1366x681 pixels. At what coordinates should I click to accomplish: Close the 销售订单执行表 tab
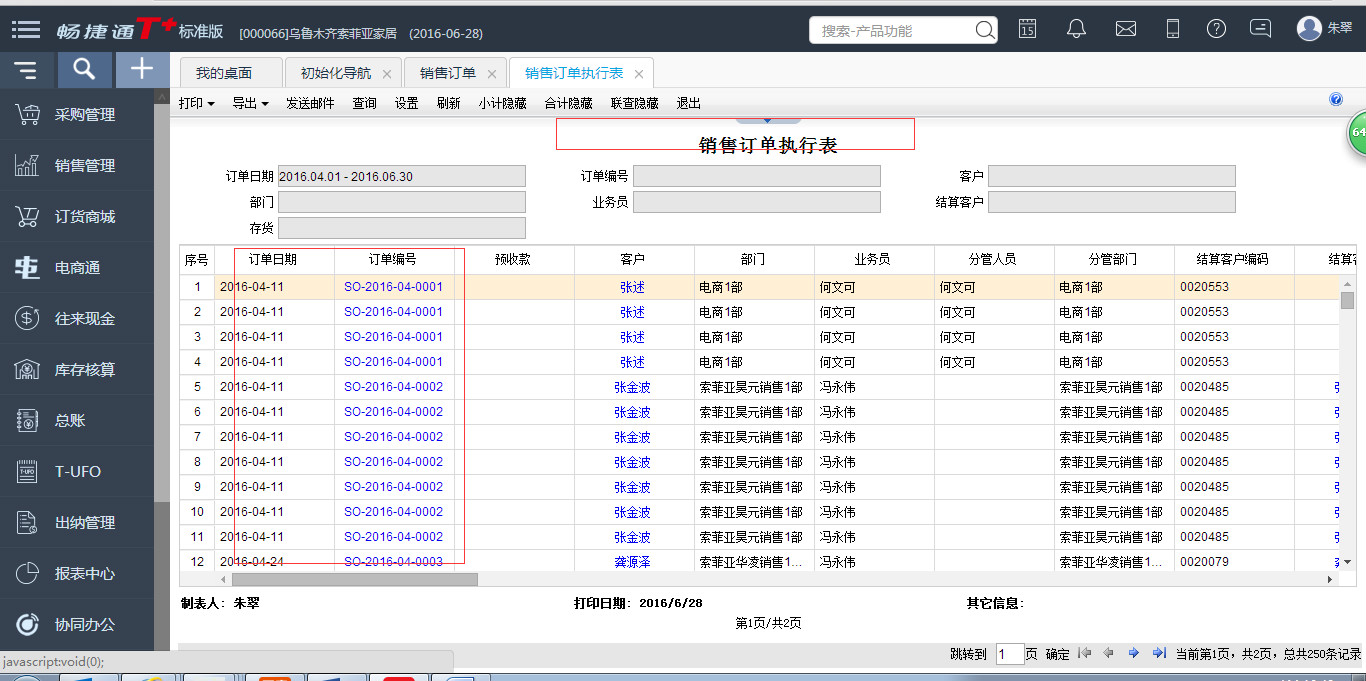pyautogui.click(x=639, y=74)
